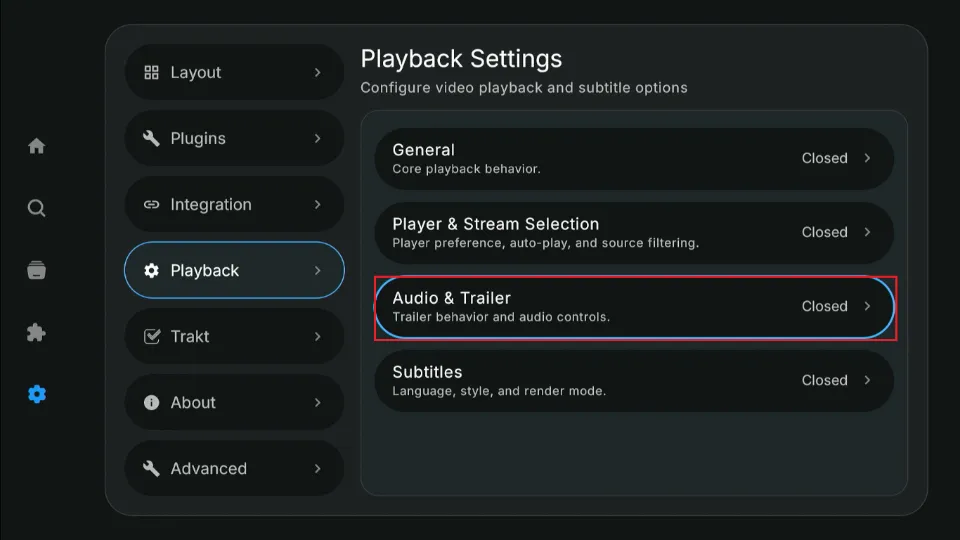Open the Library icon in sidebar
960x540 pixels.
37,270
